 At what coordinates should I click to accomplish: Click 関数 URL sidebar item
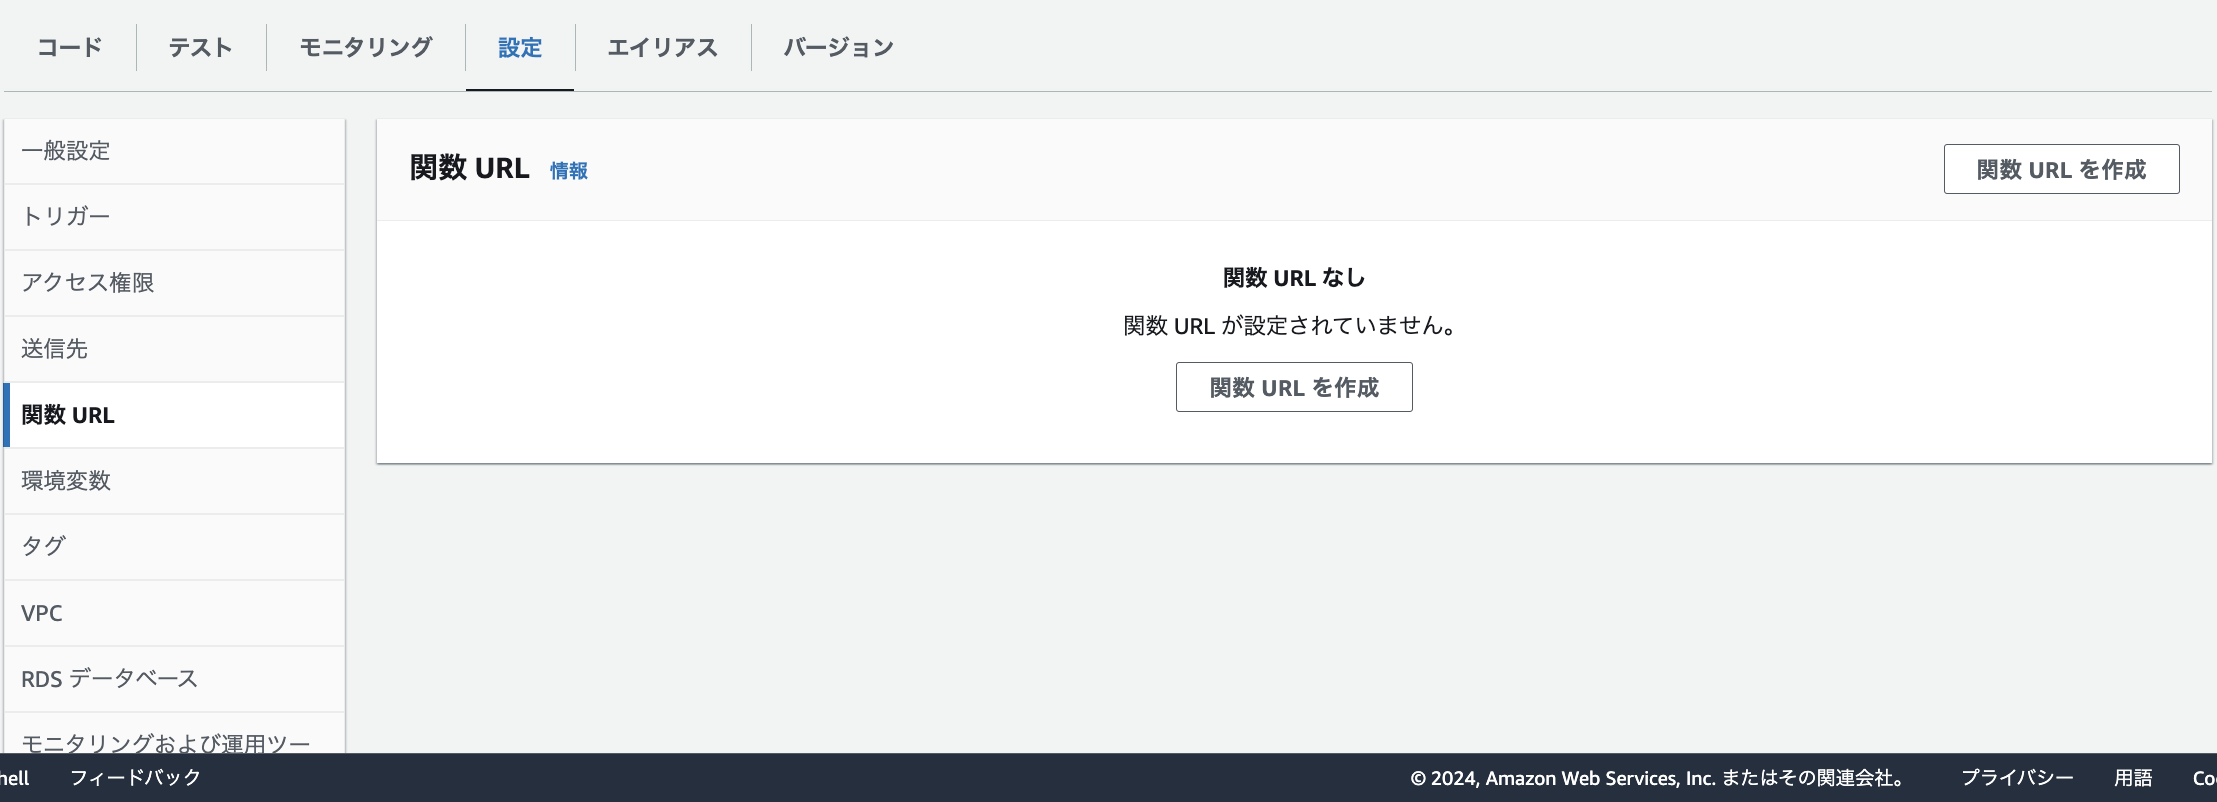tap(68, 415)
